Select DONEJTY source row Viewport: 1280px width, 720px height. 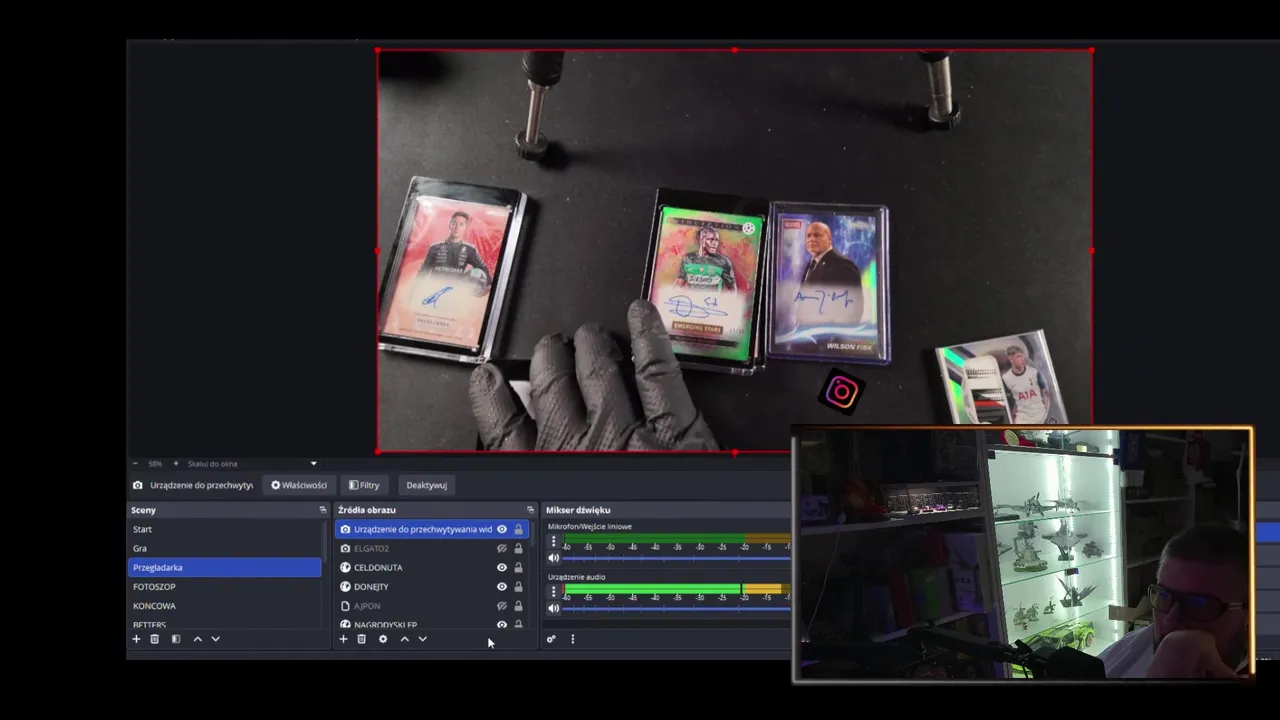pyautogui.click(x=430, y=586)
